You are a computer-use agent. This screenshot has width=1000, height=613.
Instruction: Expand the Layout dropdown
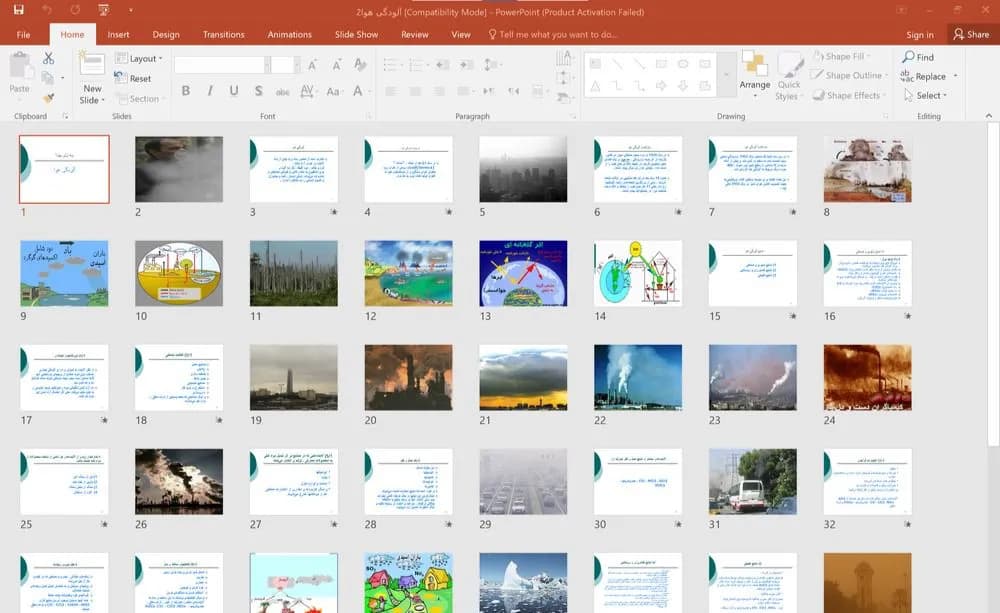(139, 58)
